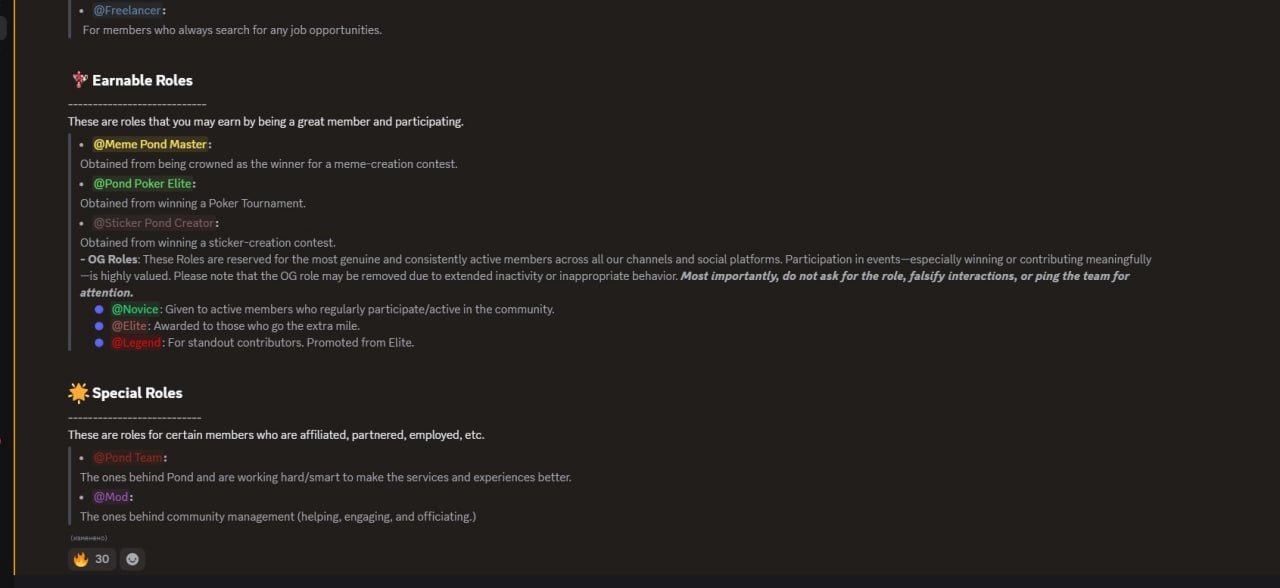
Task: Open the @Pond Poker Elite role mention
Action: 142,183
